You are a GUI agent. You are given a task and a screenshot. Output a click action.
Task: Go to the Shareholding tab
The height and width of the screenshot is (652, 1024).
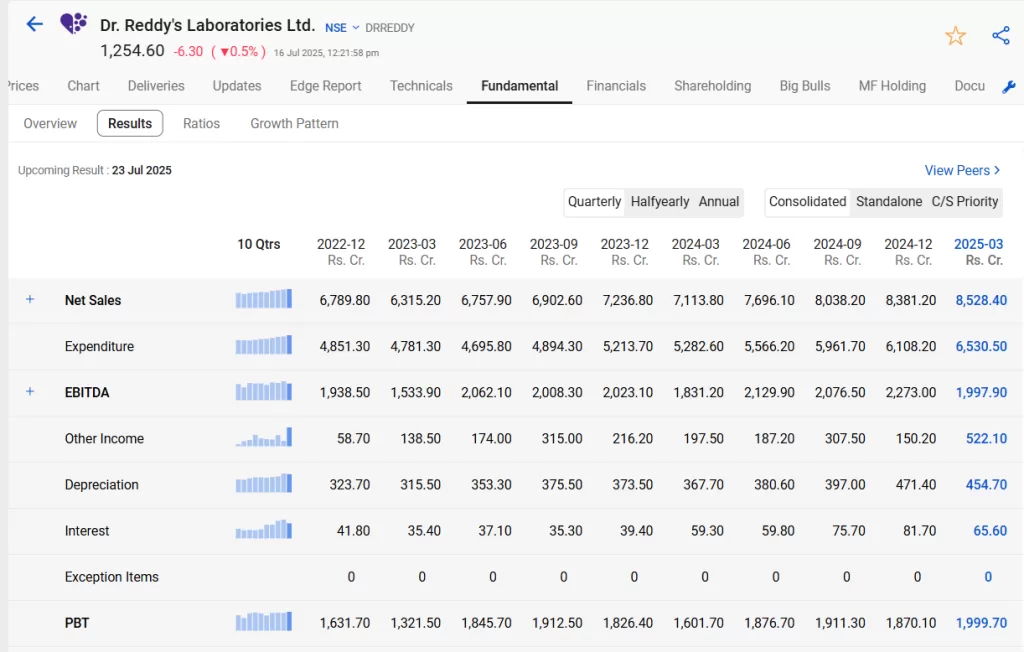712,86
